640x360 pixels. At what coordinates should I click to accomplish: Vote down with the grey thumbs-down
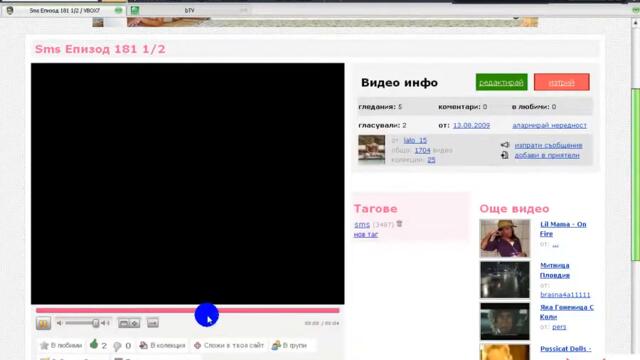click(x=118, y=346)
